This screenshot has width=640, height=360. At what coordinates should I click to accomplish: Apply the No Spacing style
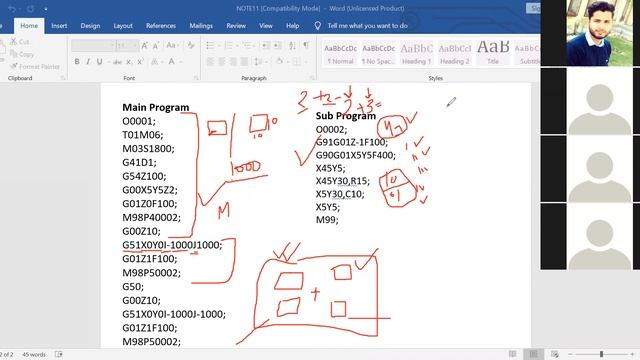[378, 53]
